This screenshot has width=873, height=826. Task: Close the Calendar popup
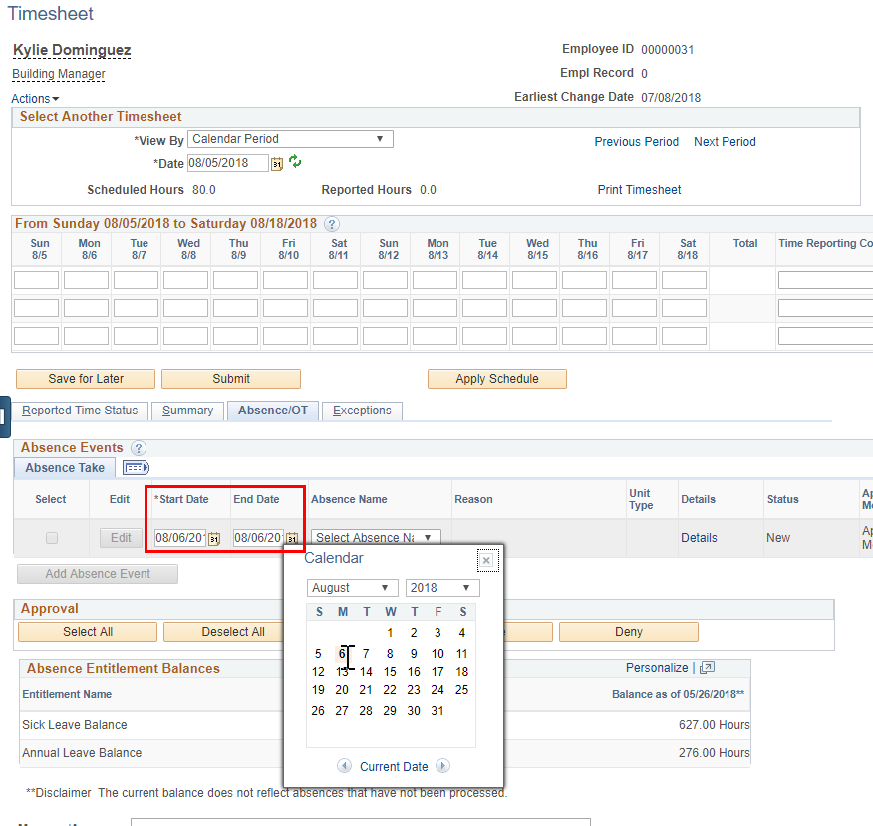tap(487, 560)
